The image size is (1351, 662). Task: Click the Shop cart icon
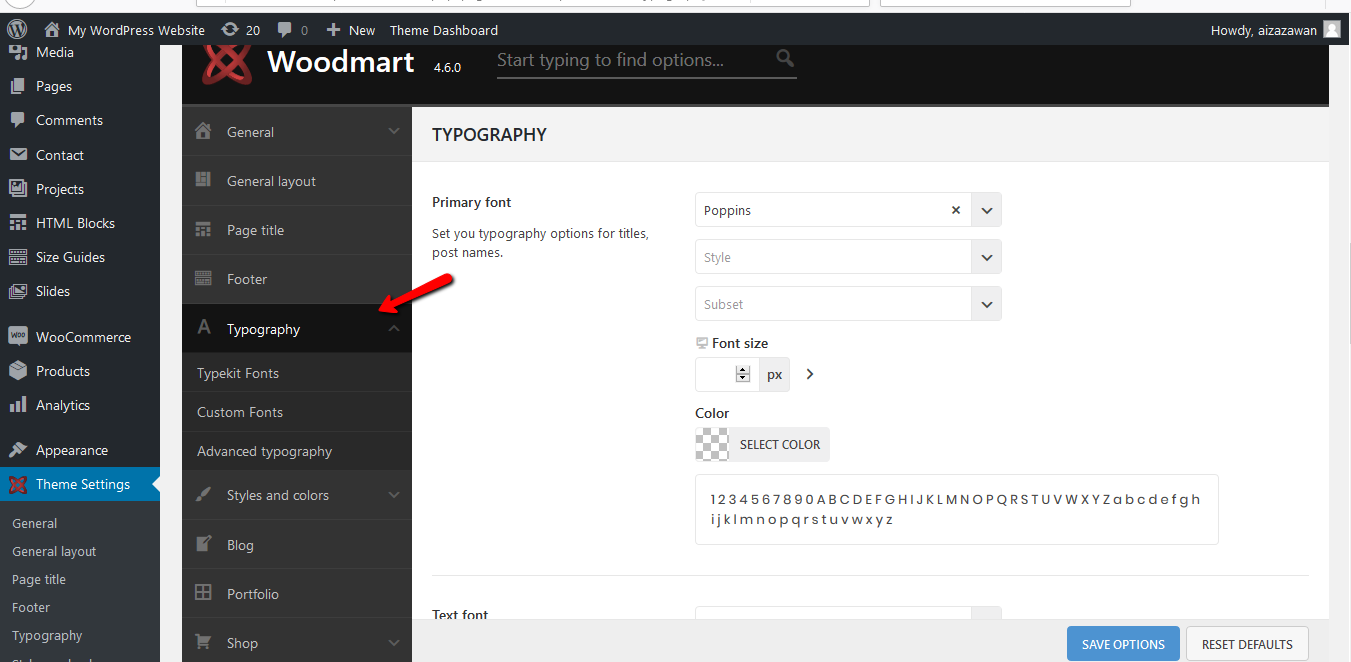point(204,642)
